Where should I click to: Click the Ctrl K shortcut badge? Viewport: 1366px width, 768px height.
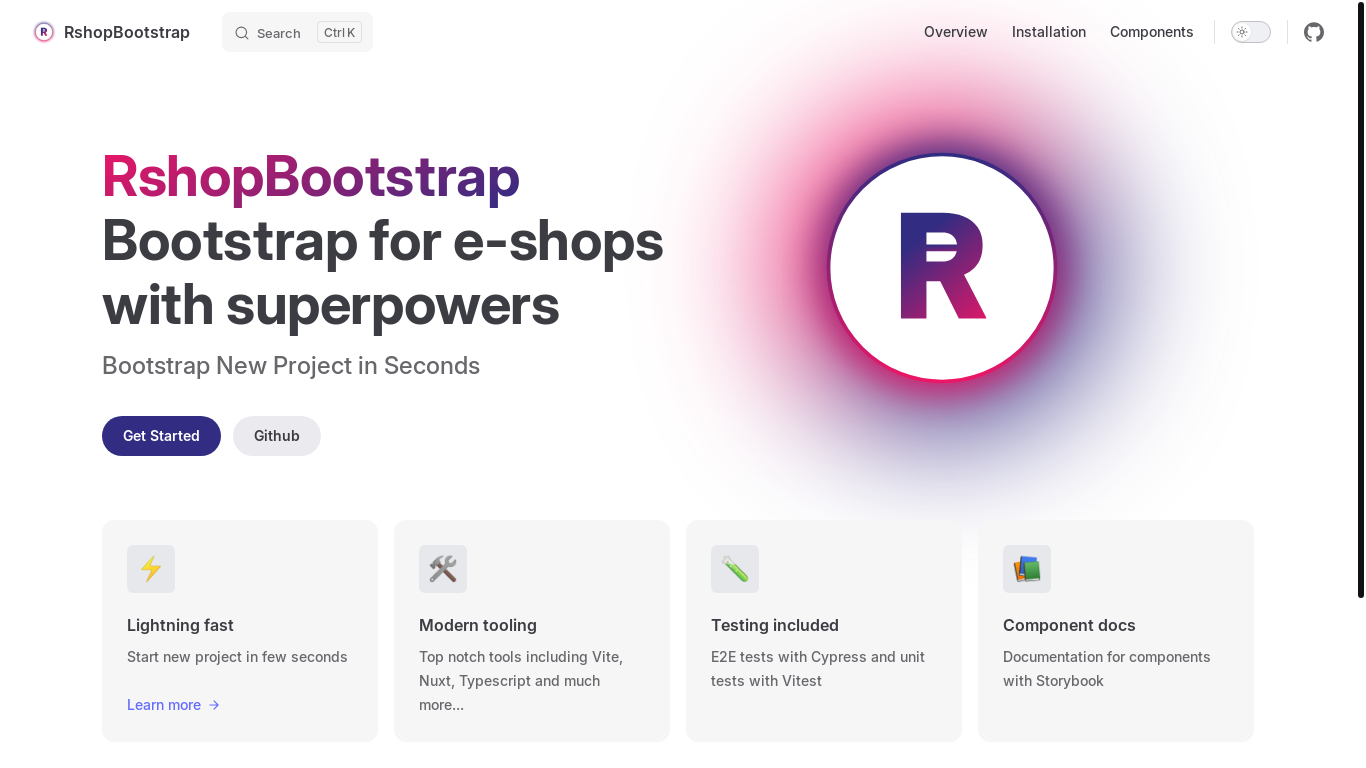tap(340, 32)
